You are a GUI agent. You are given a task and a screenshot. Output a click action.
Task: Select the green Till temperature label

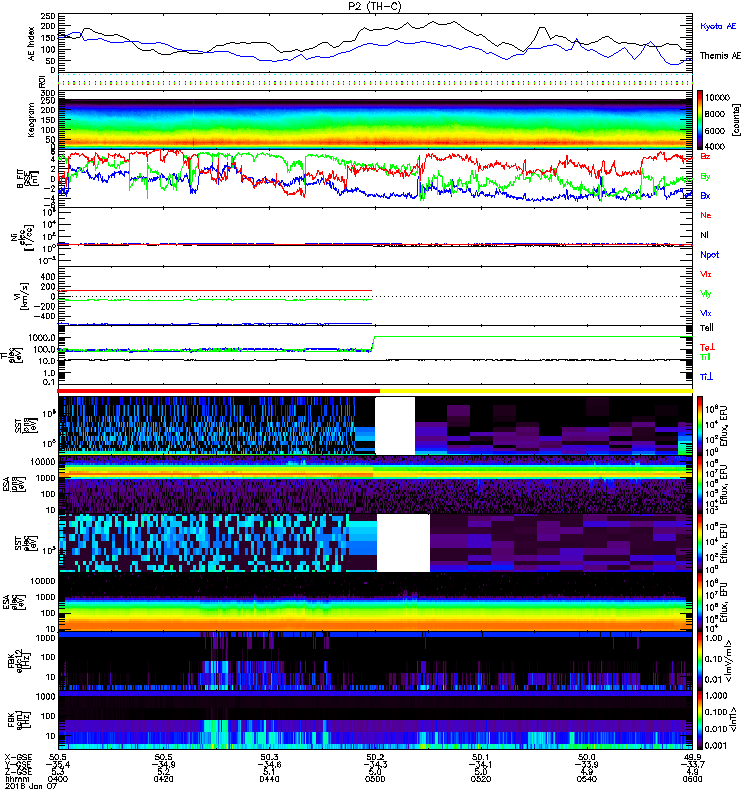(705, 357)
